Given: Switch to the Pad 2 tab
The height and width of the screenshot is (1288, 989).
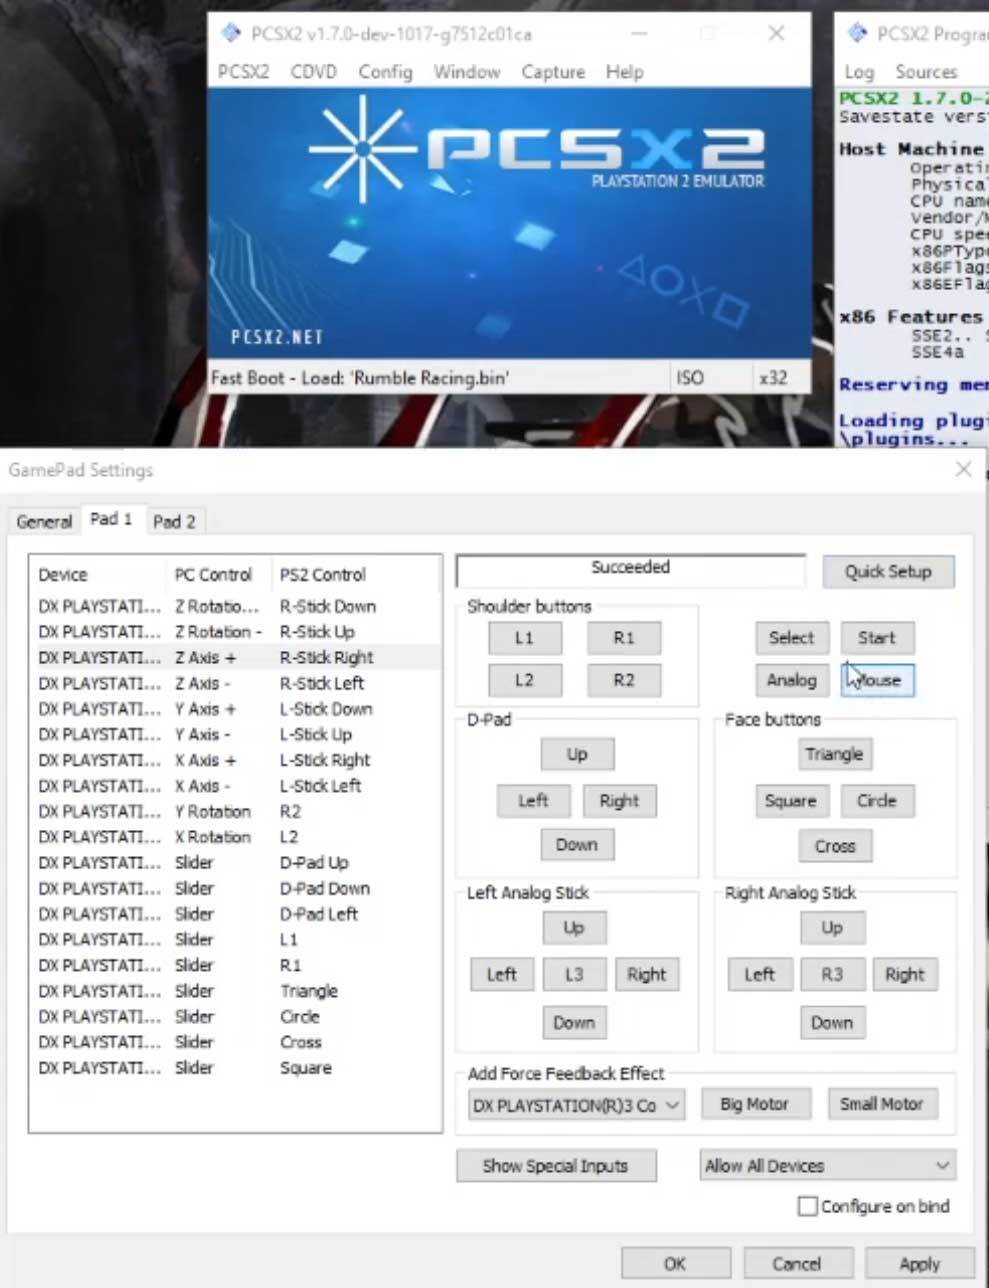Looking at the screenshot, I should [x=174, y=521].
